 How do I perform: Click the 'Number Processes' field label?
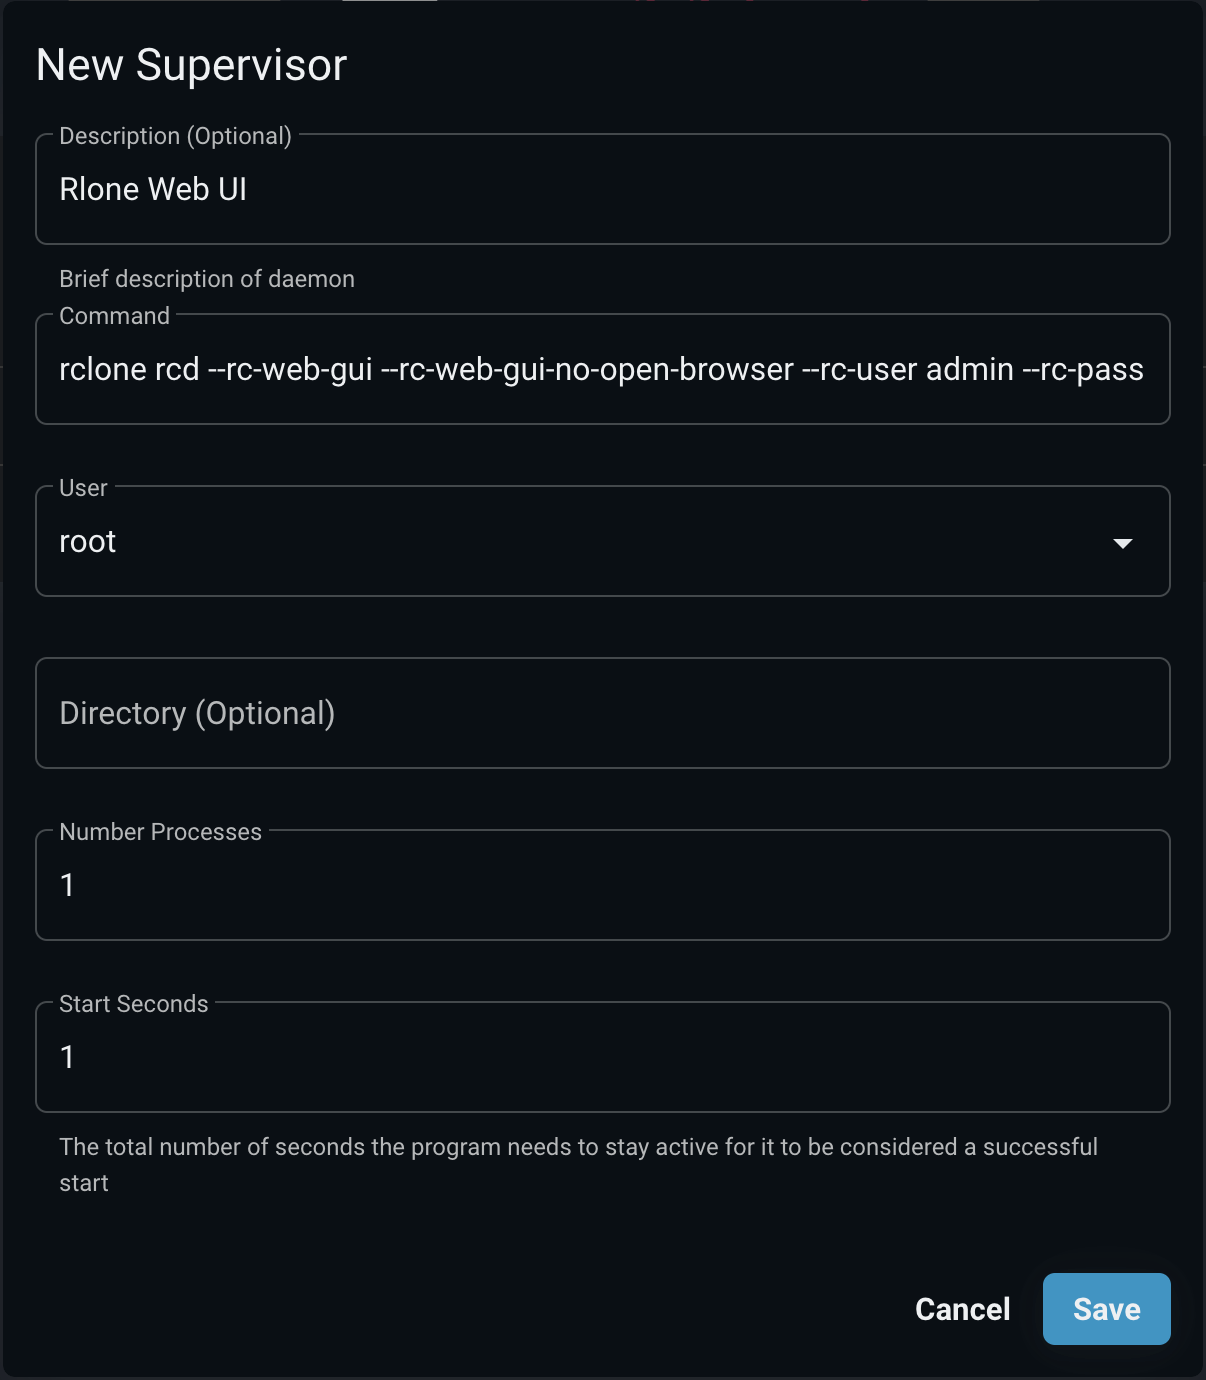(x=160, y=832)
